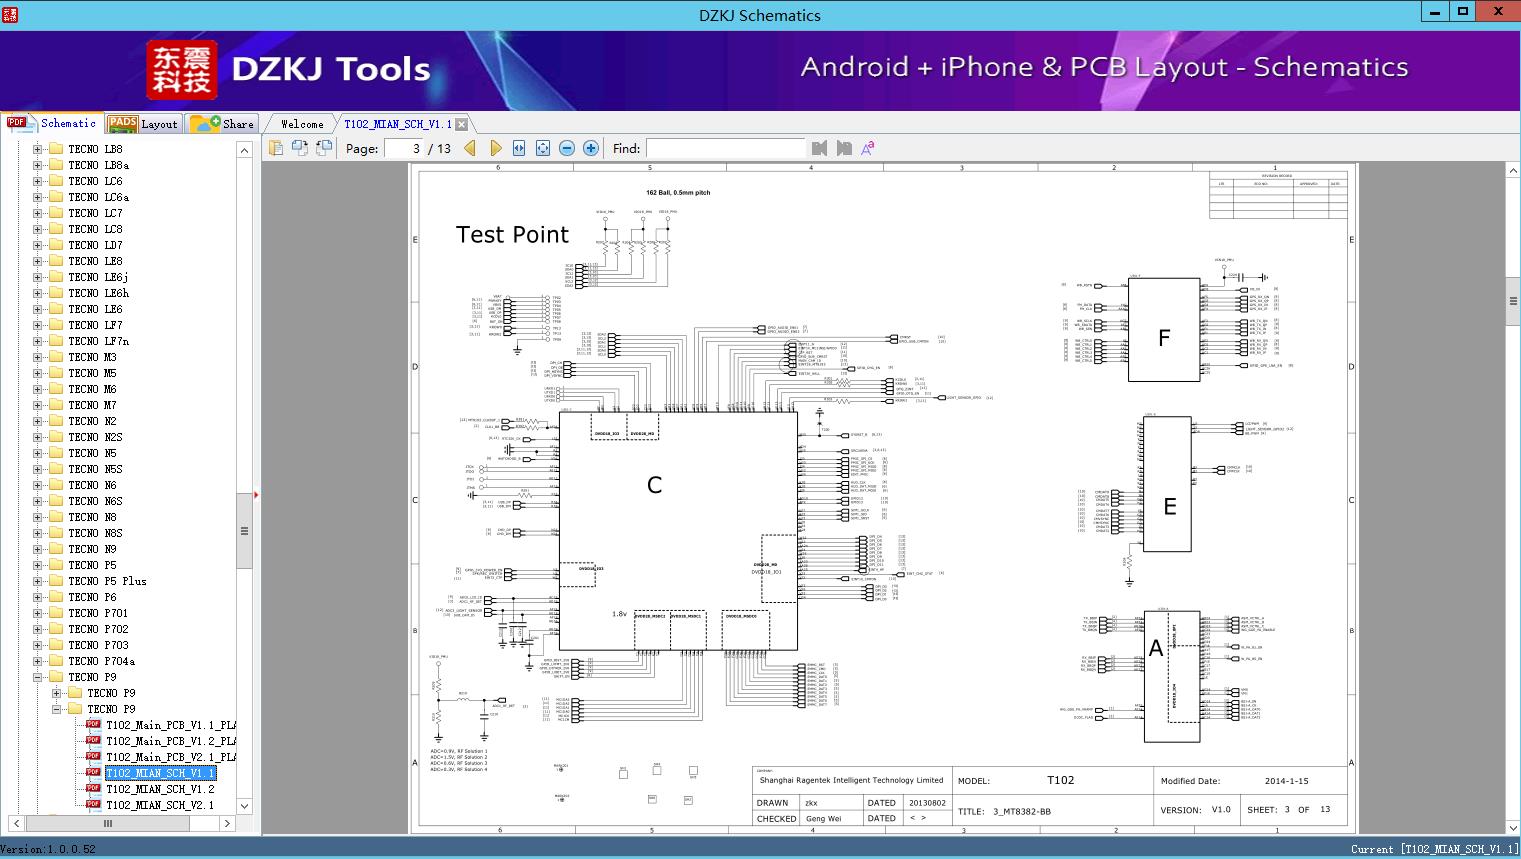Click the fit width icon
1521x859 pixels.
click(519, 148)
